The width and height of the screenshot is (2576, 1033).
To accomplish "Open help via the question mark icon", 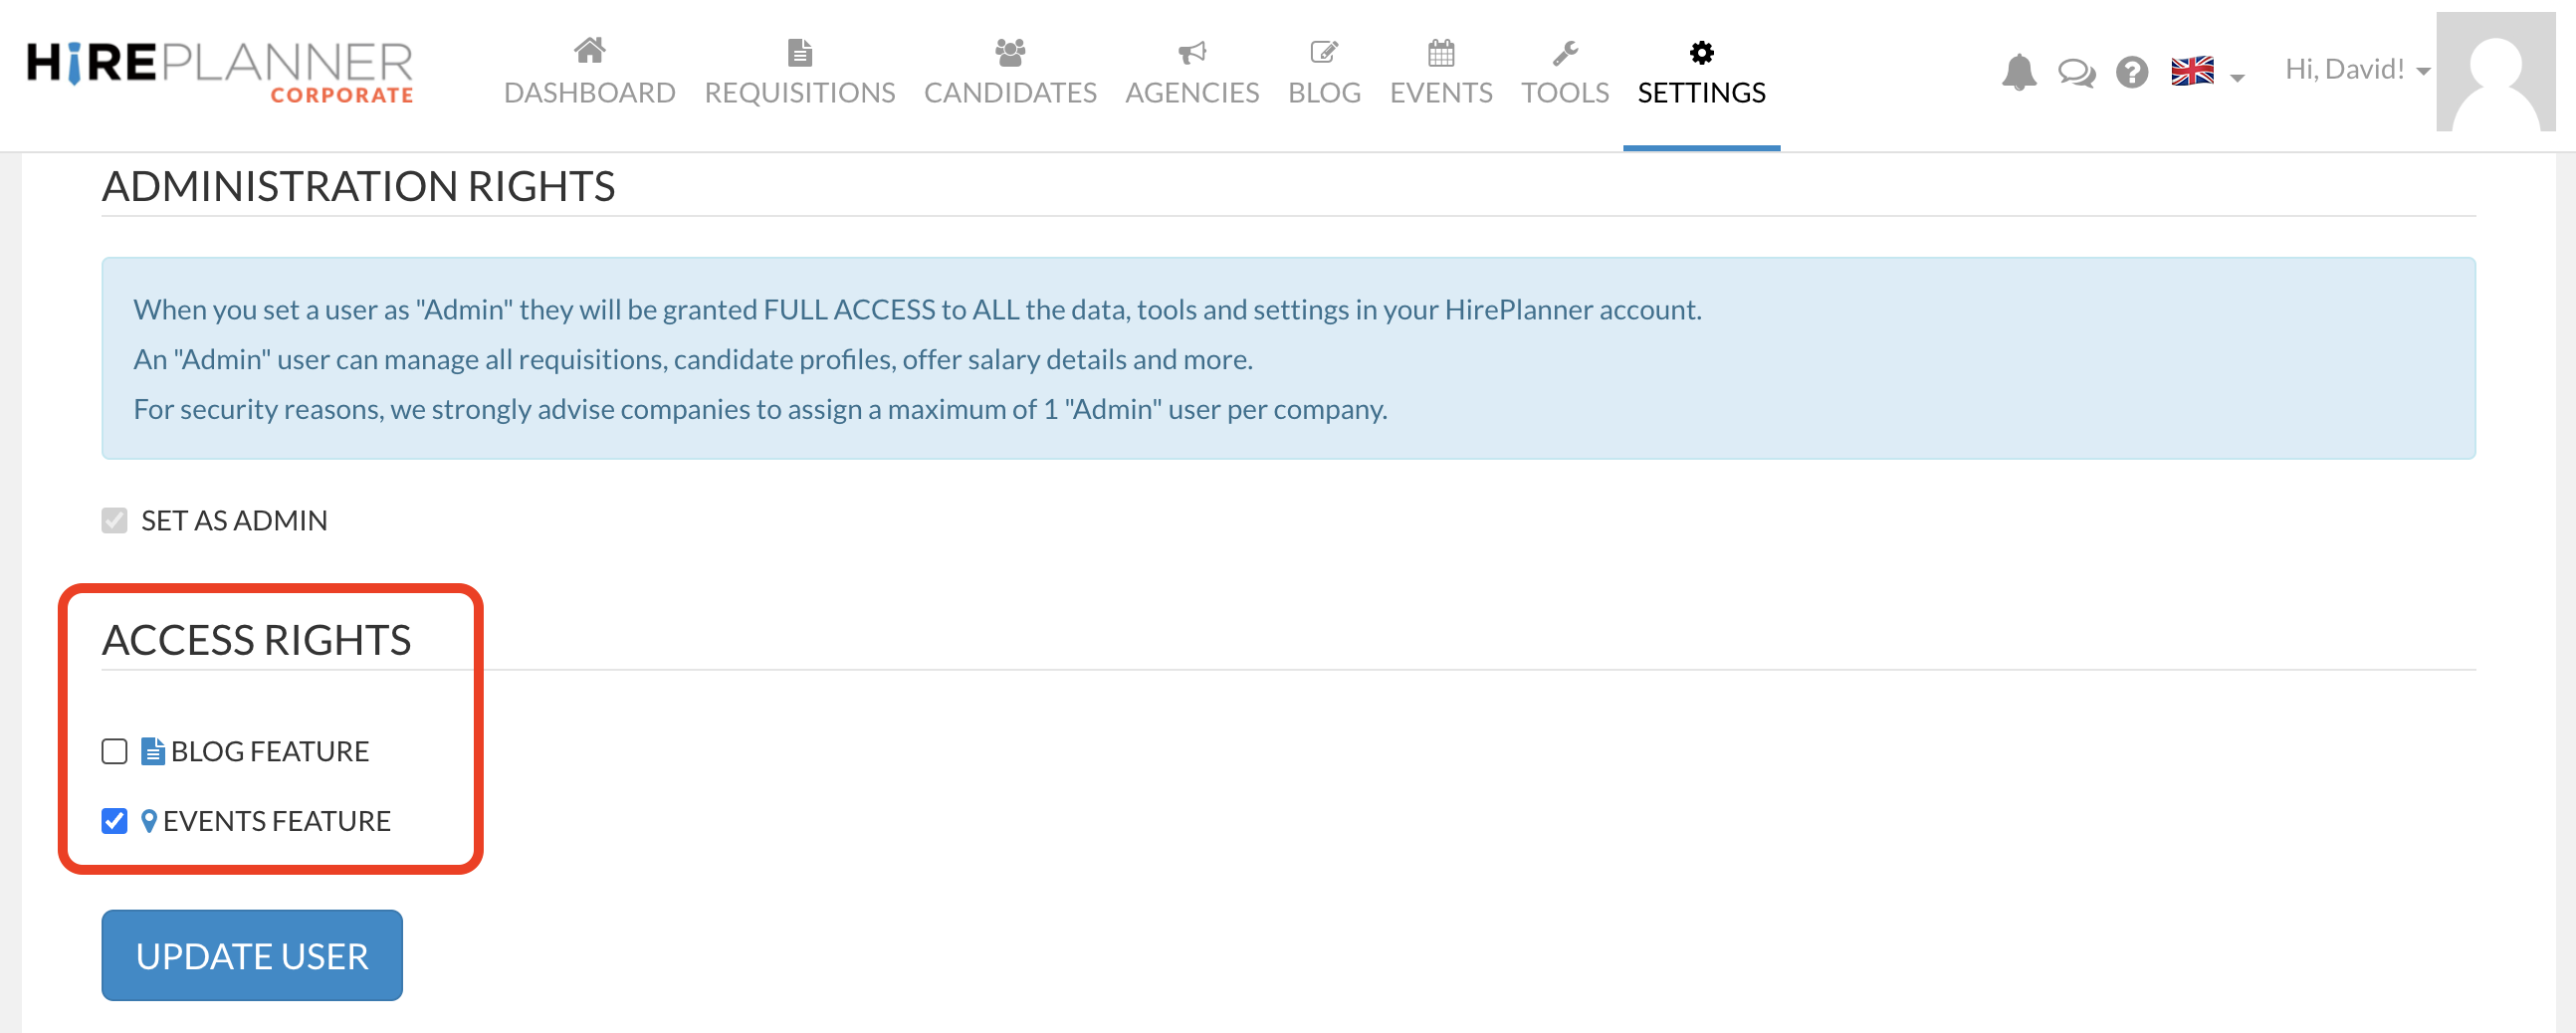I will point(2133,71).
